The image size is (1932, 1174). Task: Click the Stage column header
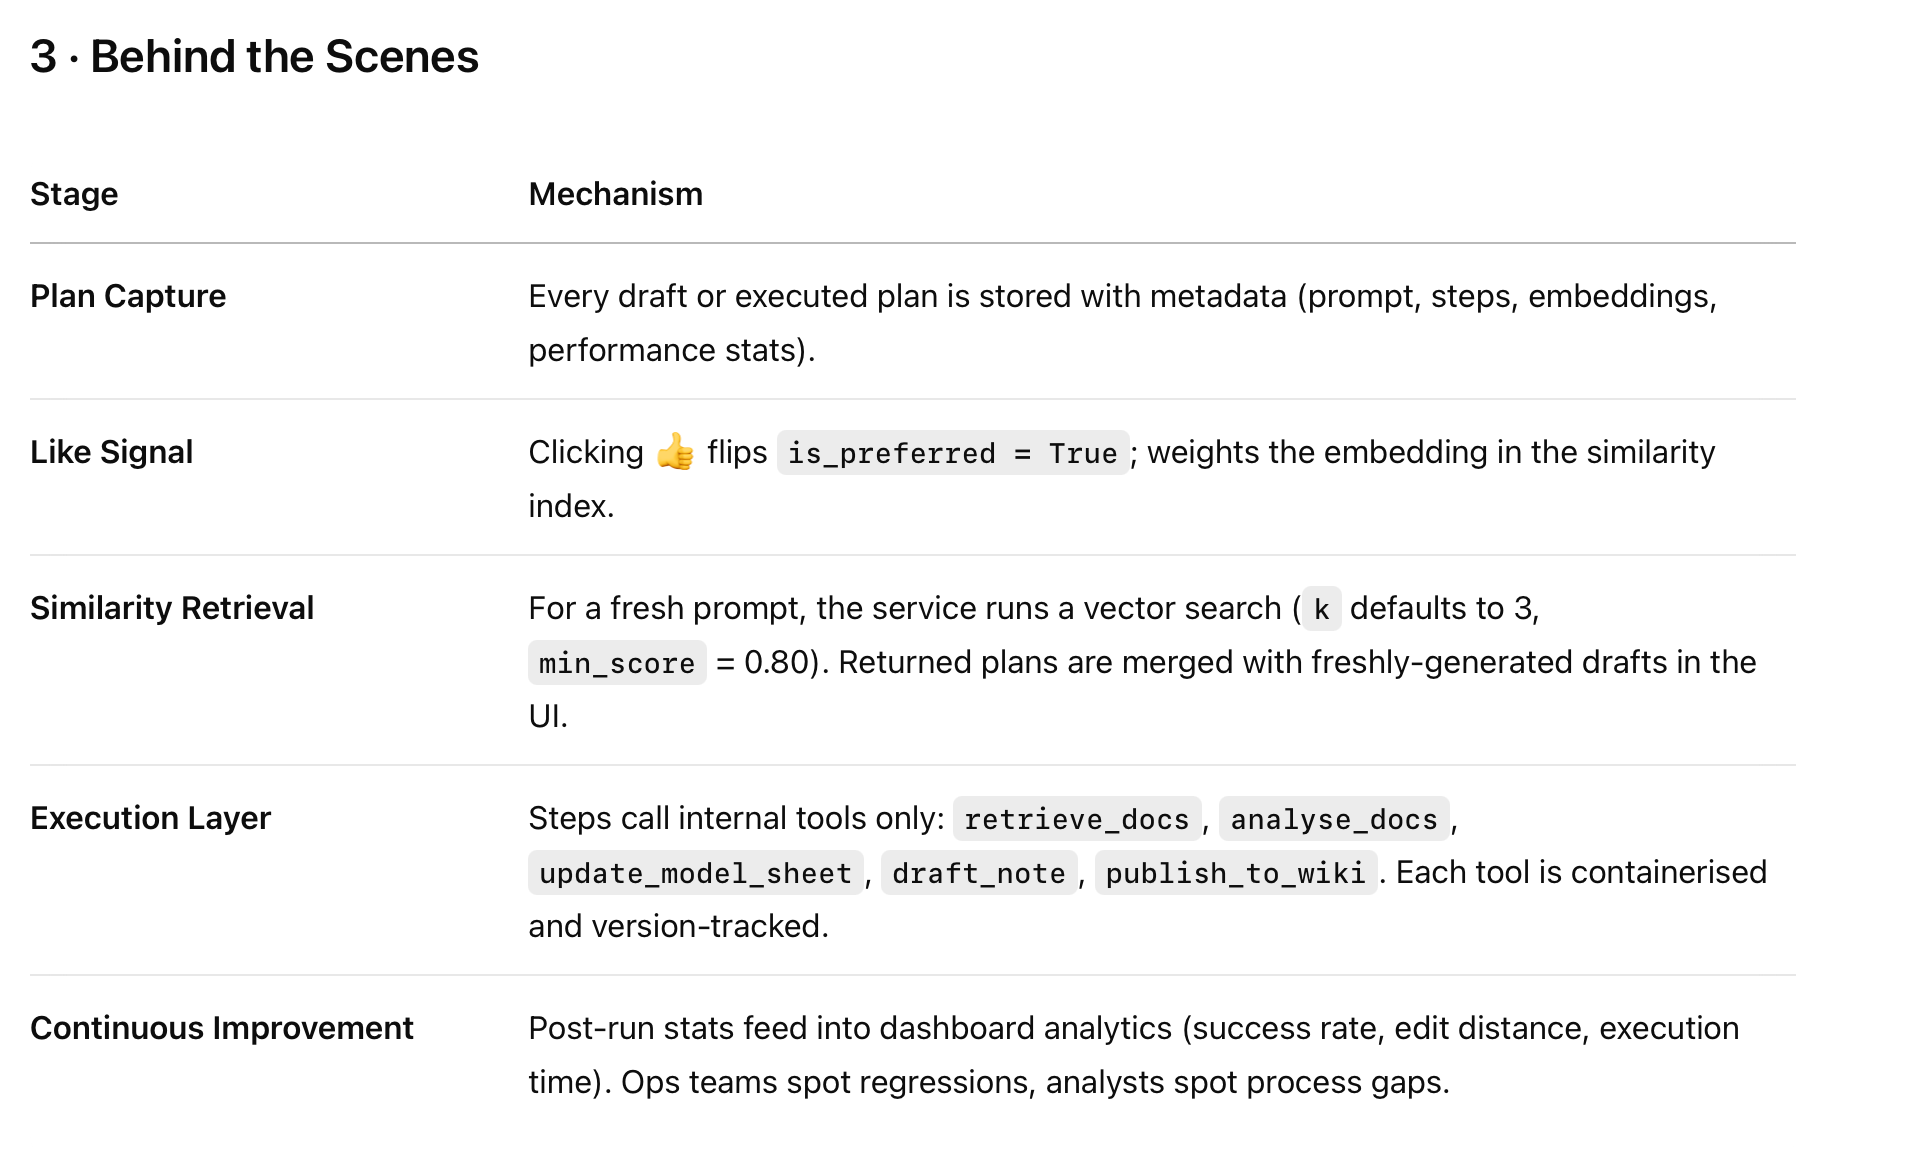[x=74, y=194]
